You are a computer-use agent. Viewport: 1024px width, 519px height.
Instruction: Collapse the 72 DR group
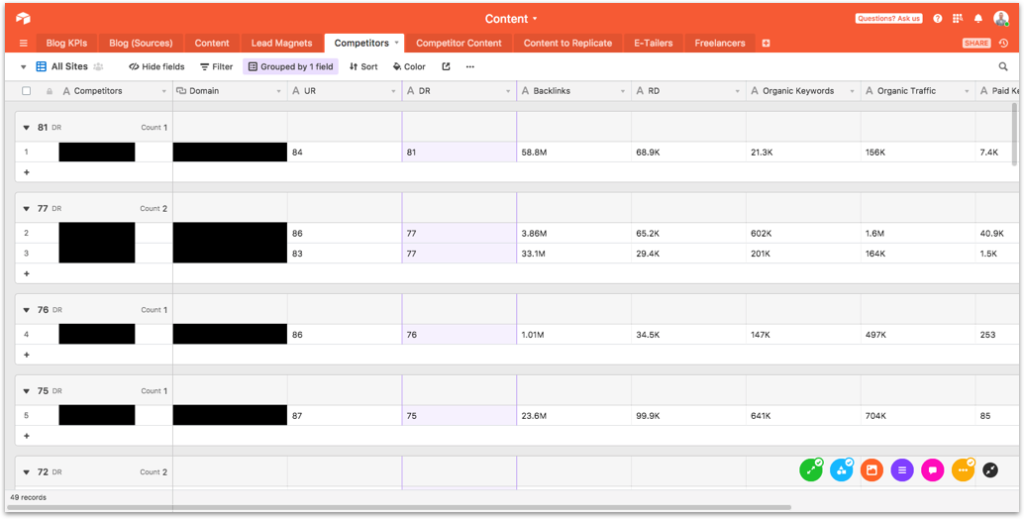27,472
